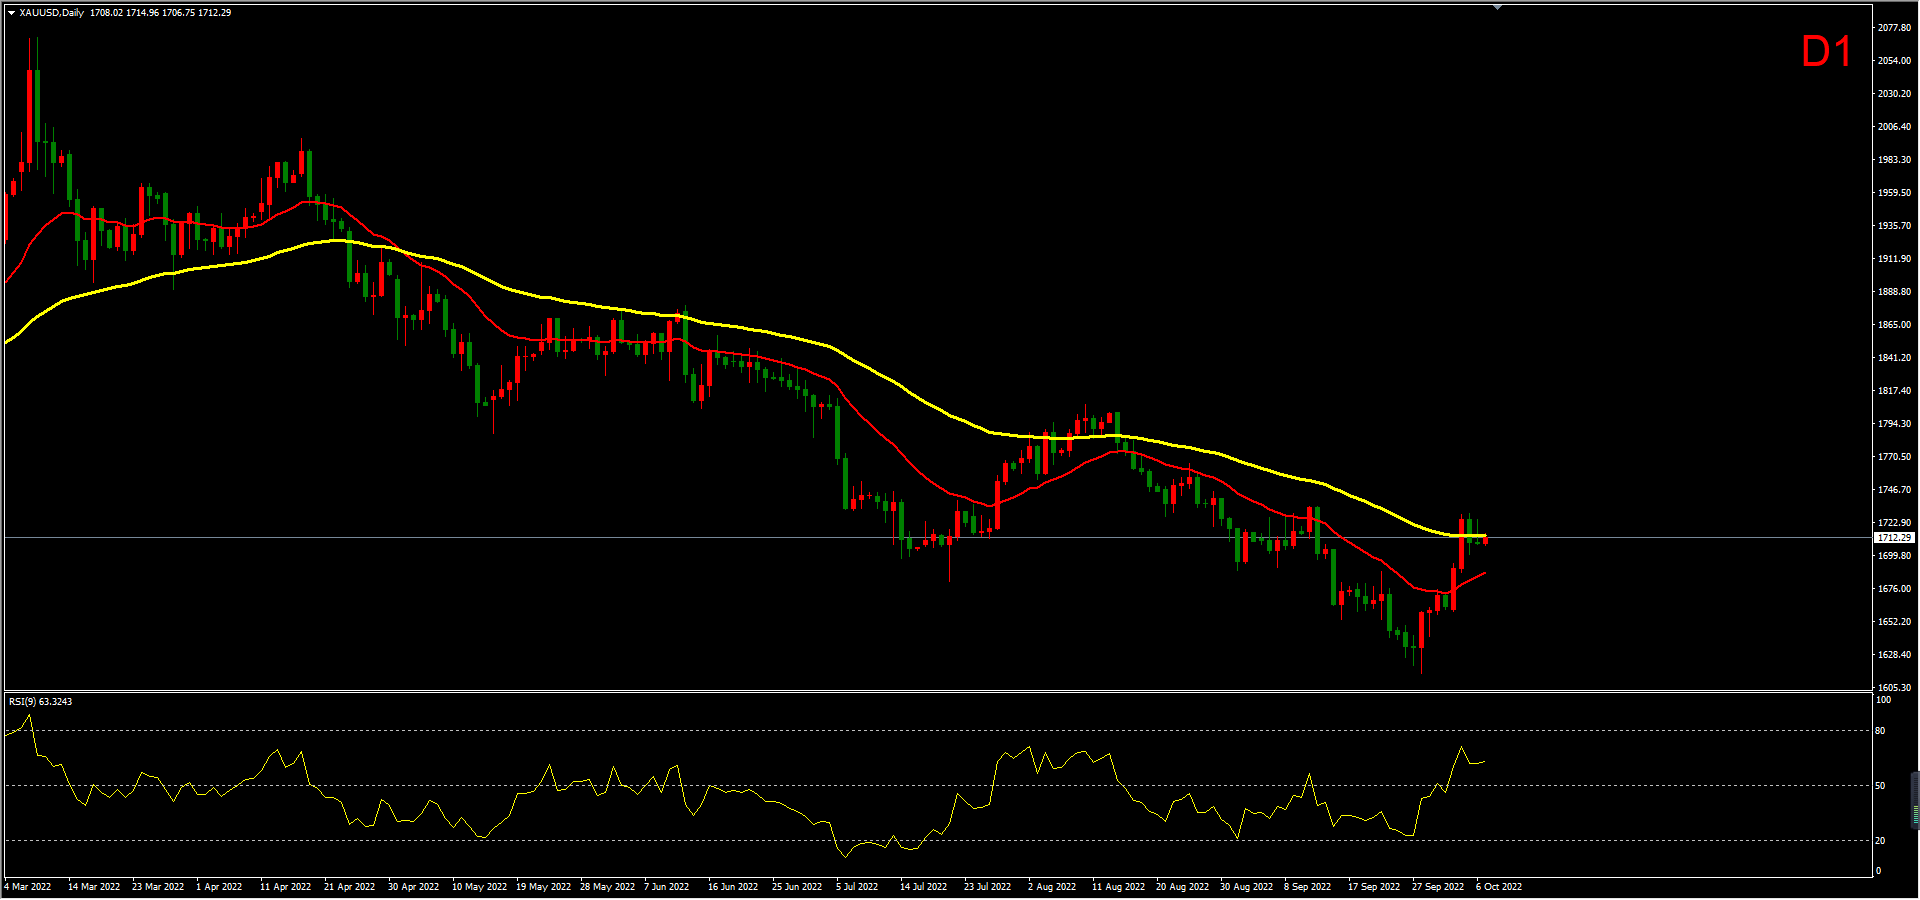Click the gray chart shift marker triangle
Screen dimensions: 1920x900
pyautogui.click(x=1497, y=7)
